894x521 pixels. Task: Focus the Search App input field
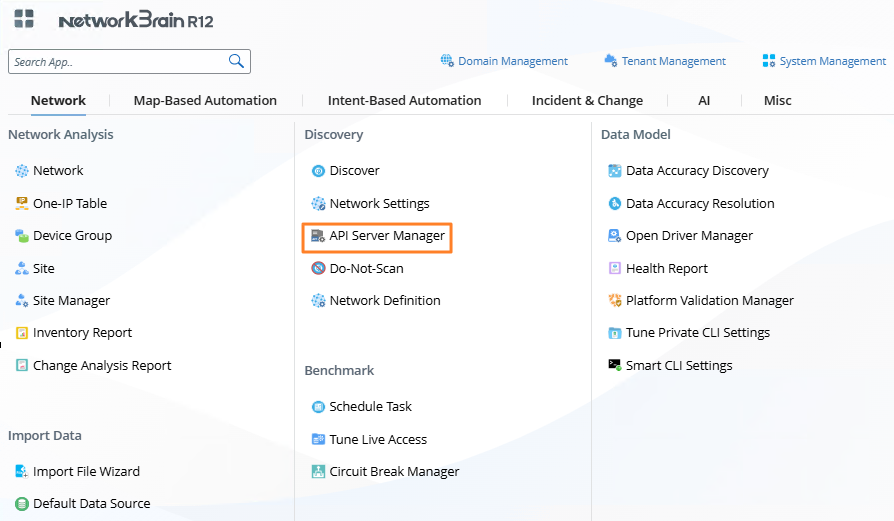coord(118,62)
